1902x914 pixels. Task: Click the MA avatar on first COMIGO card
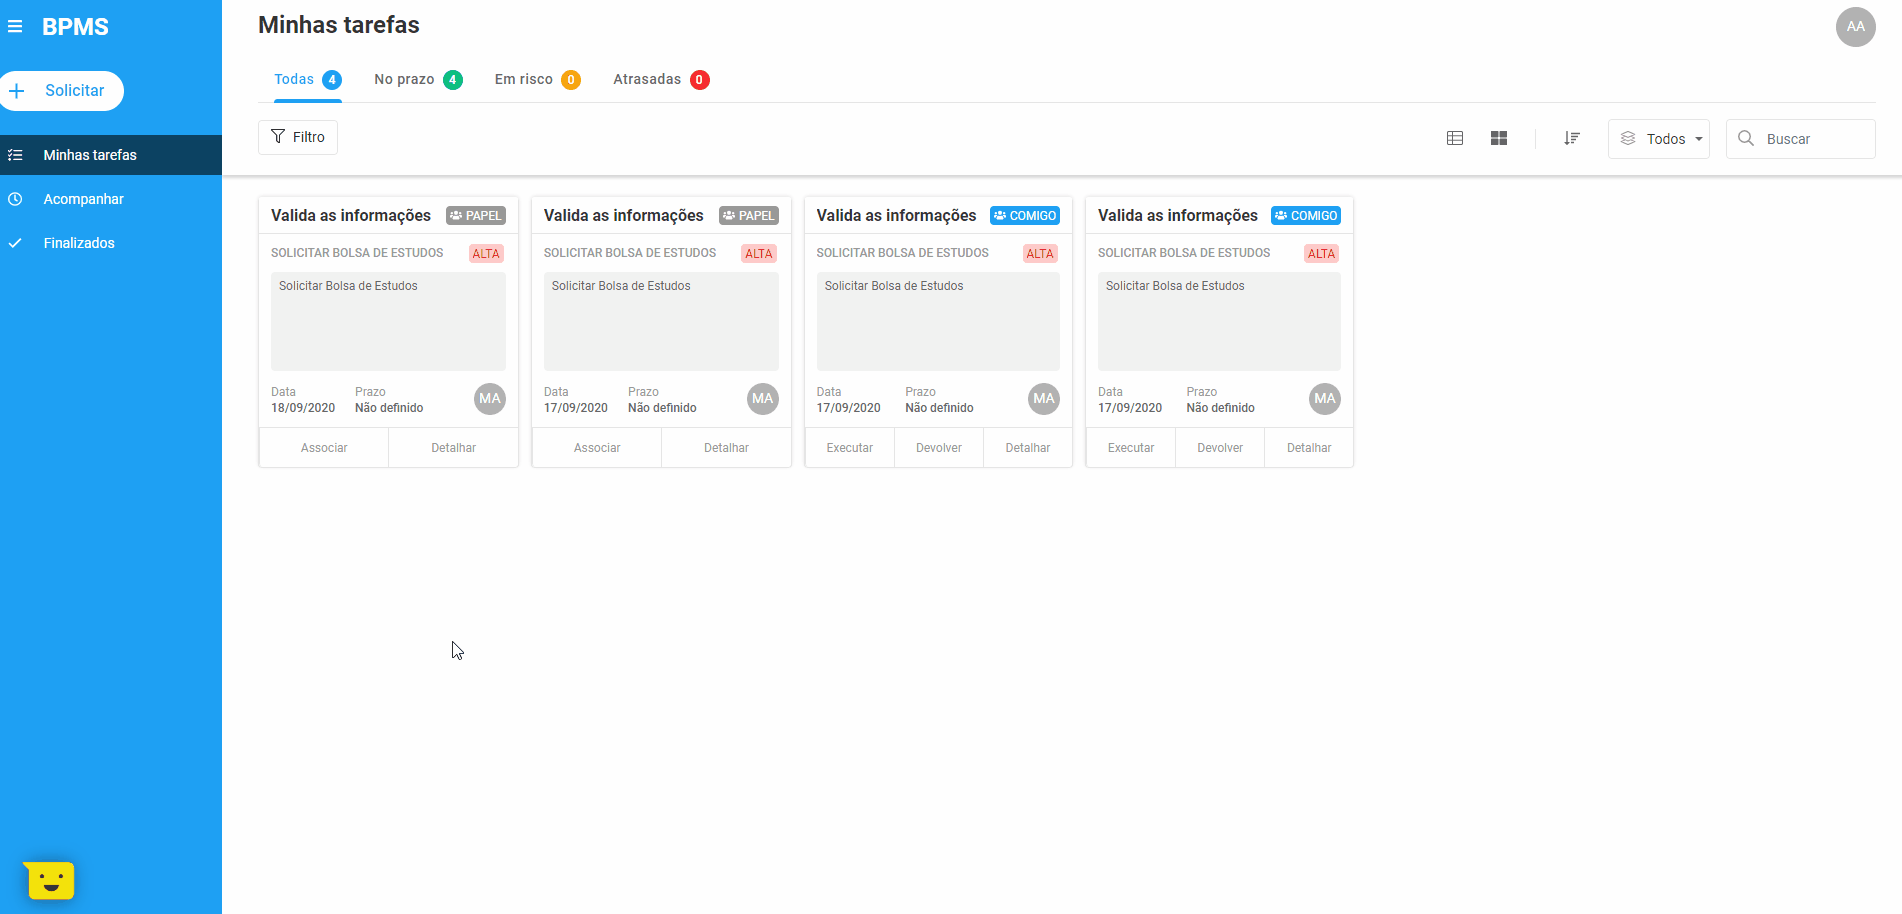1044,399
